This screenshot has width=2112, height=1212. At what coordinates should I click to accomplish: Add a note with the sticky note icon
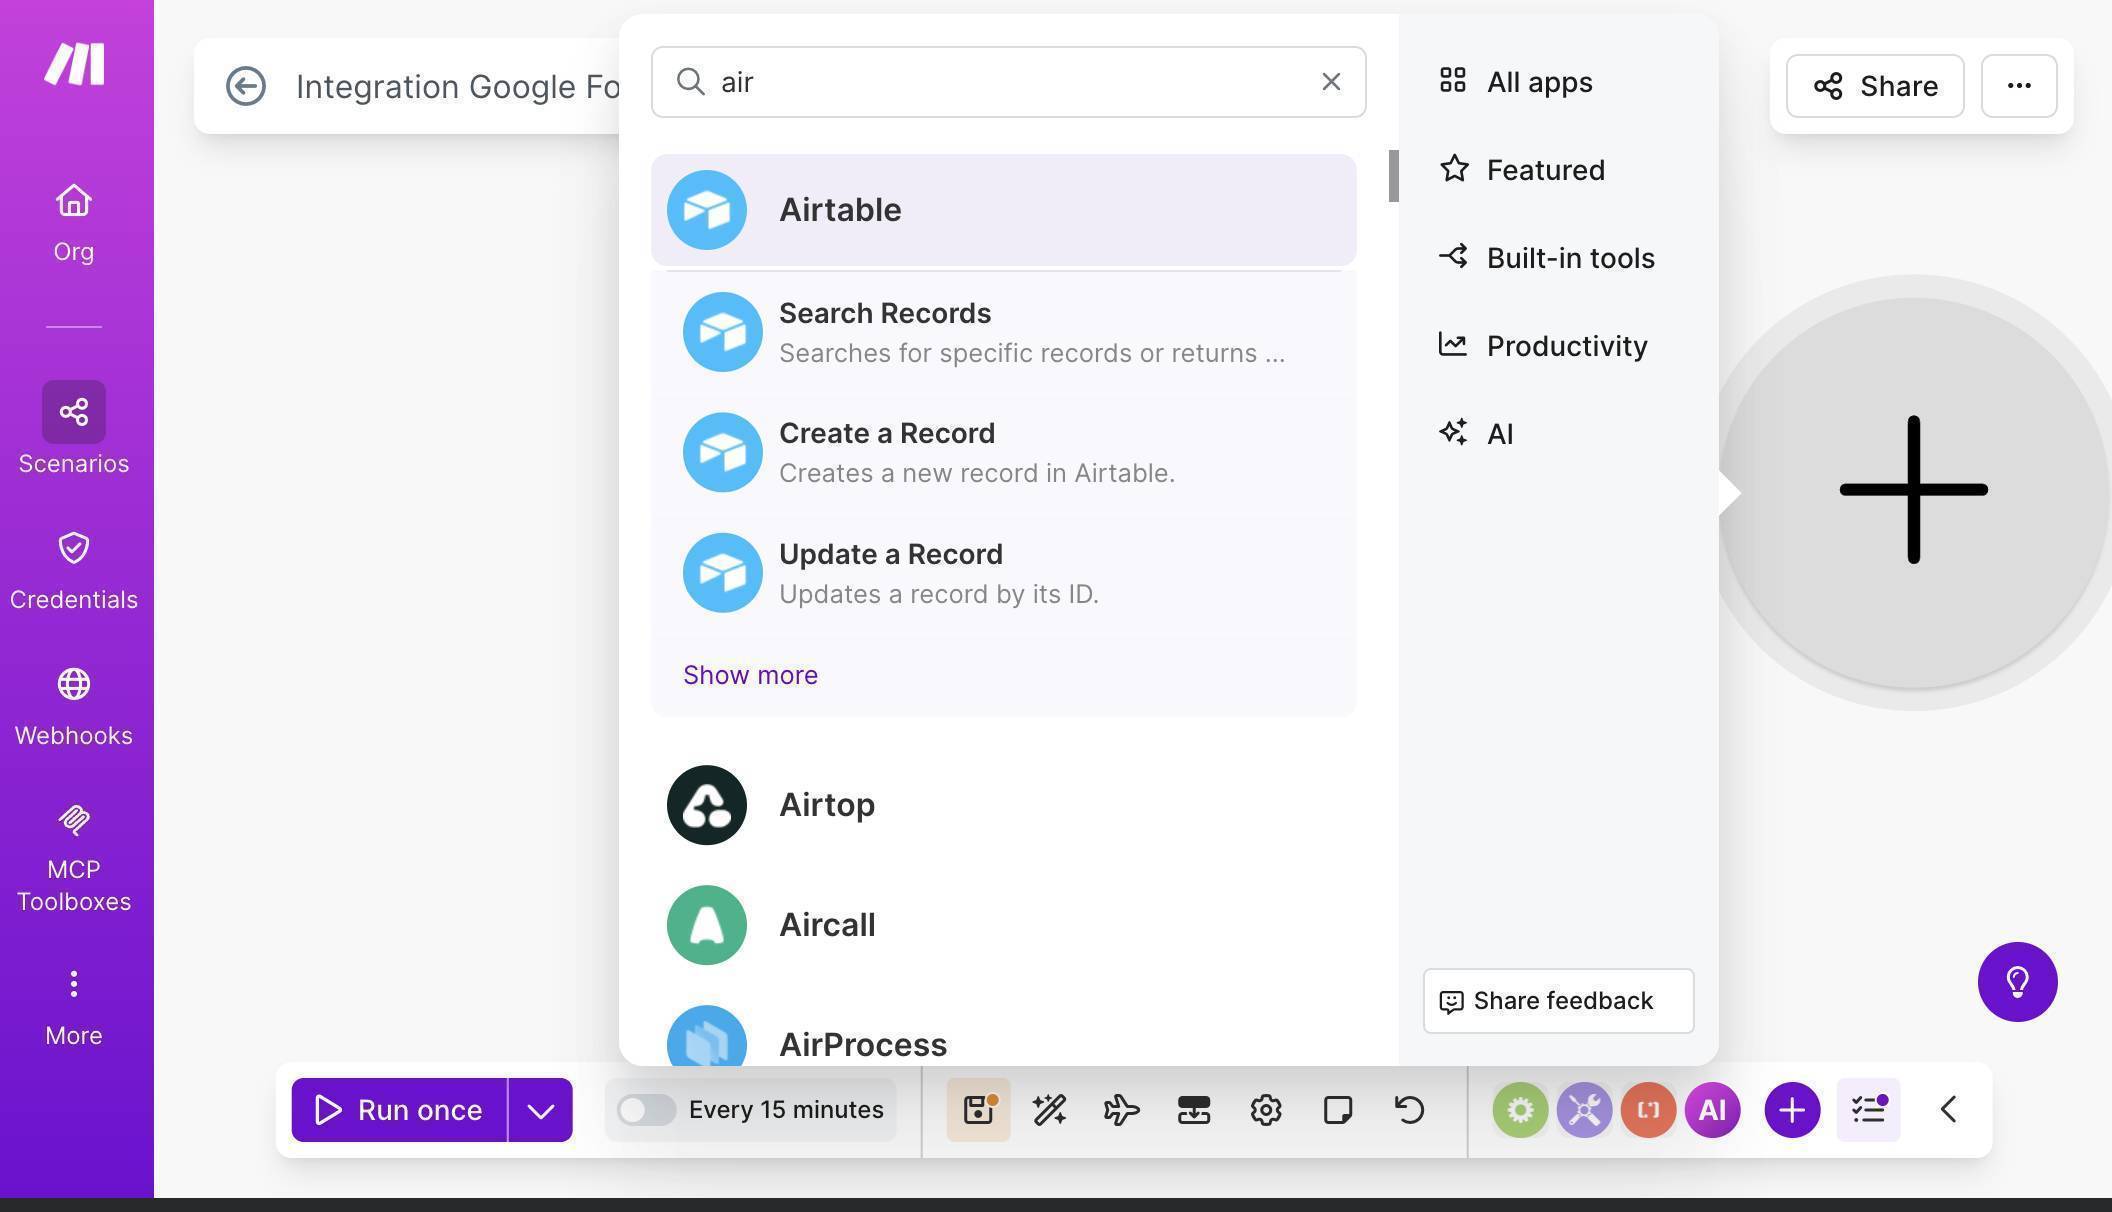(x=1337, y=1109)
